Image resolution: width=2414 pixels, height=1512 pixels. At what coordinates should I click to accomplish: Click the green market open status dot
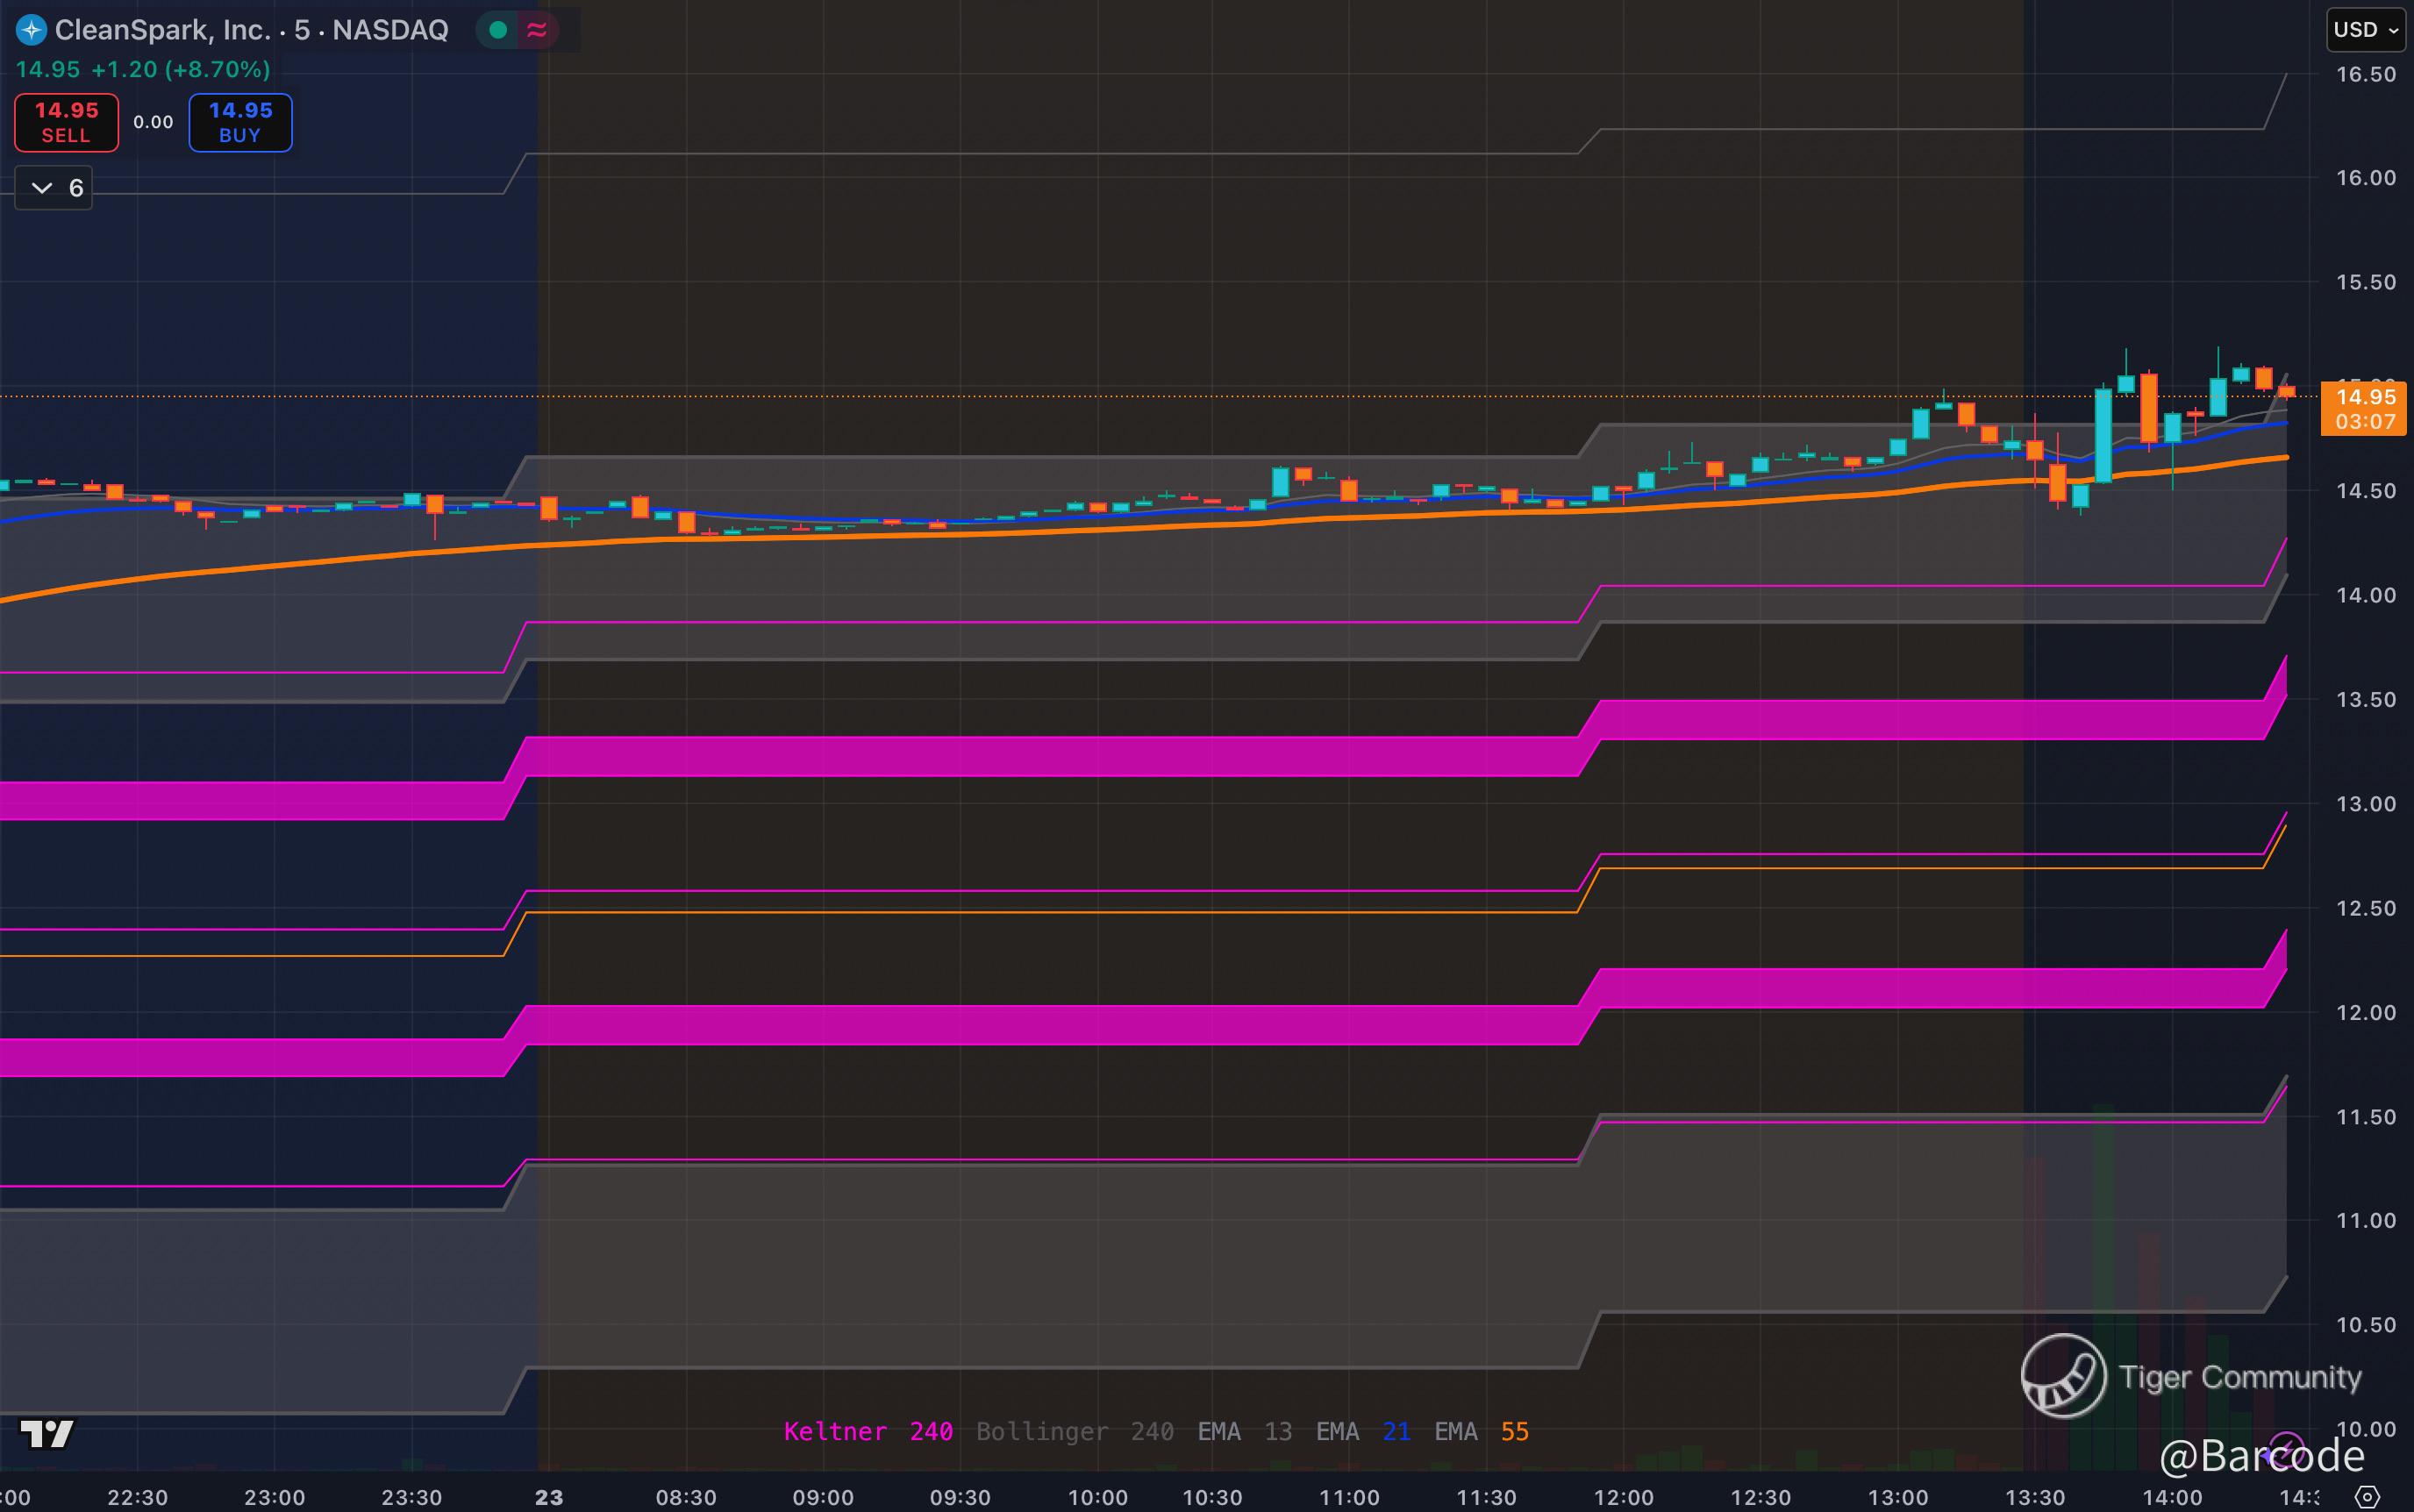pos(498,30)
